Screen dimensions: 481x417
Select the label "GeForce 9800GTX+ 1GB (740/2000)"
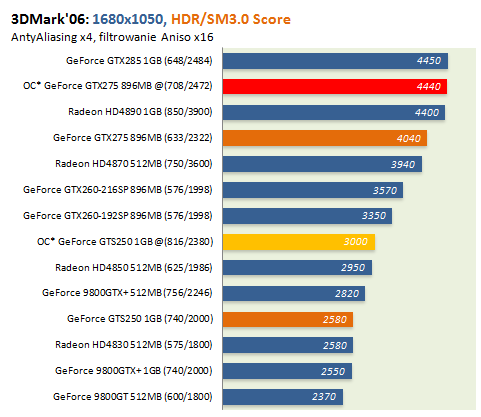[134, 371]
